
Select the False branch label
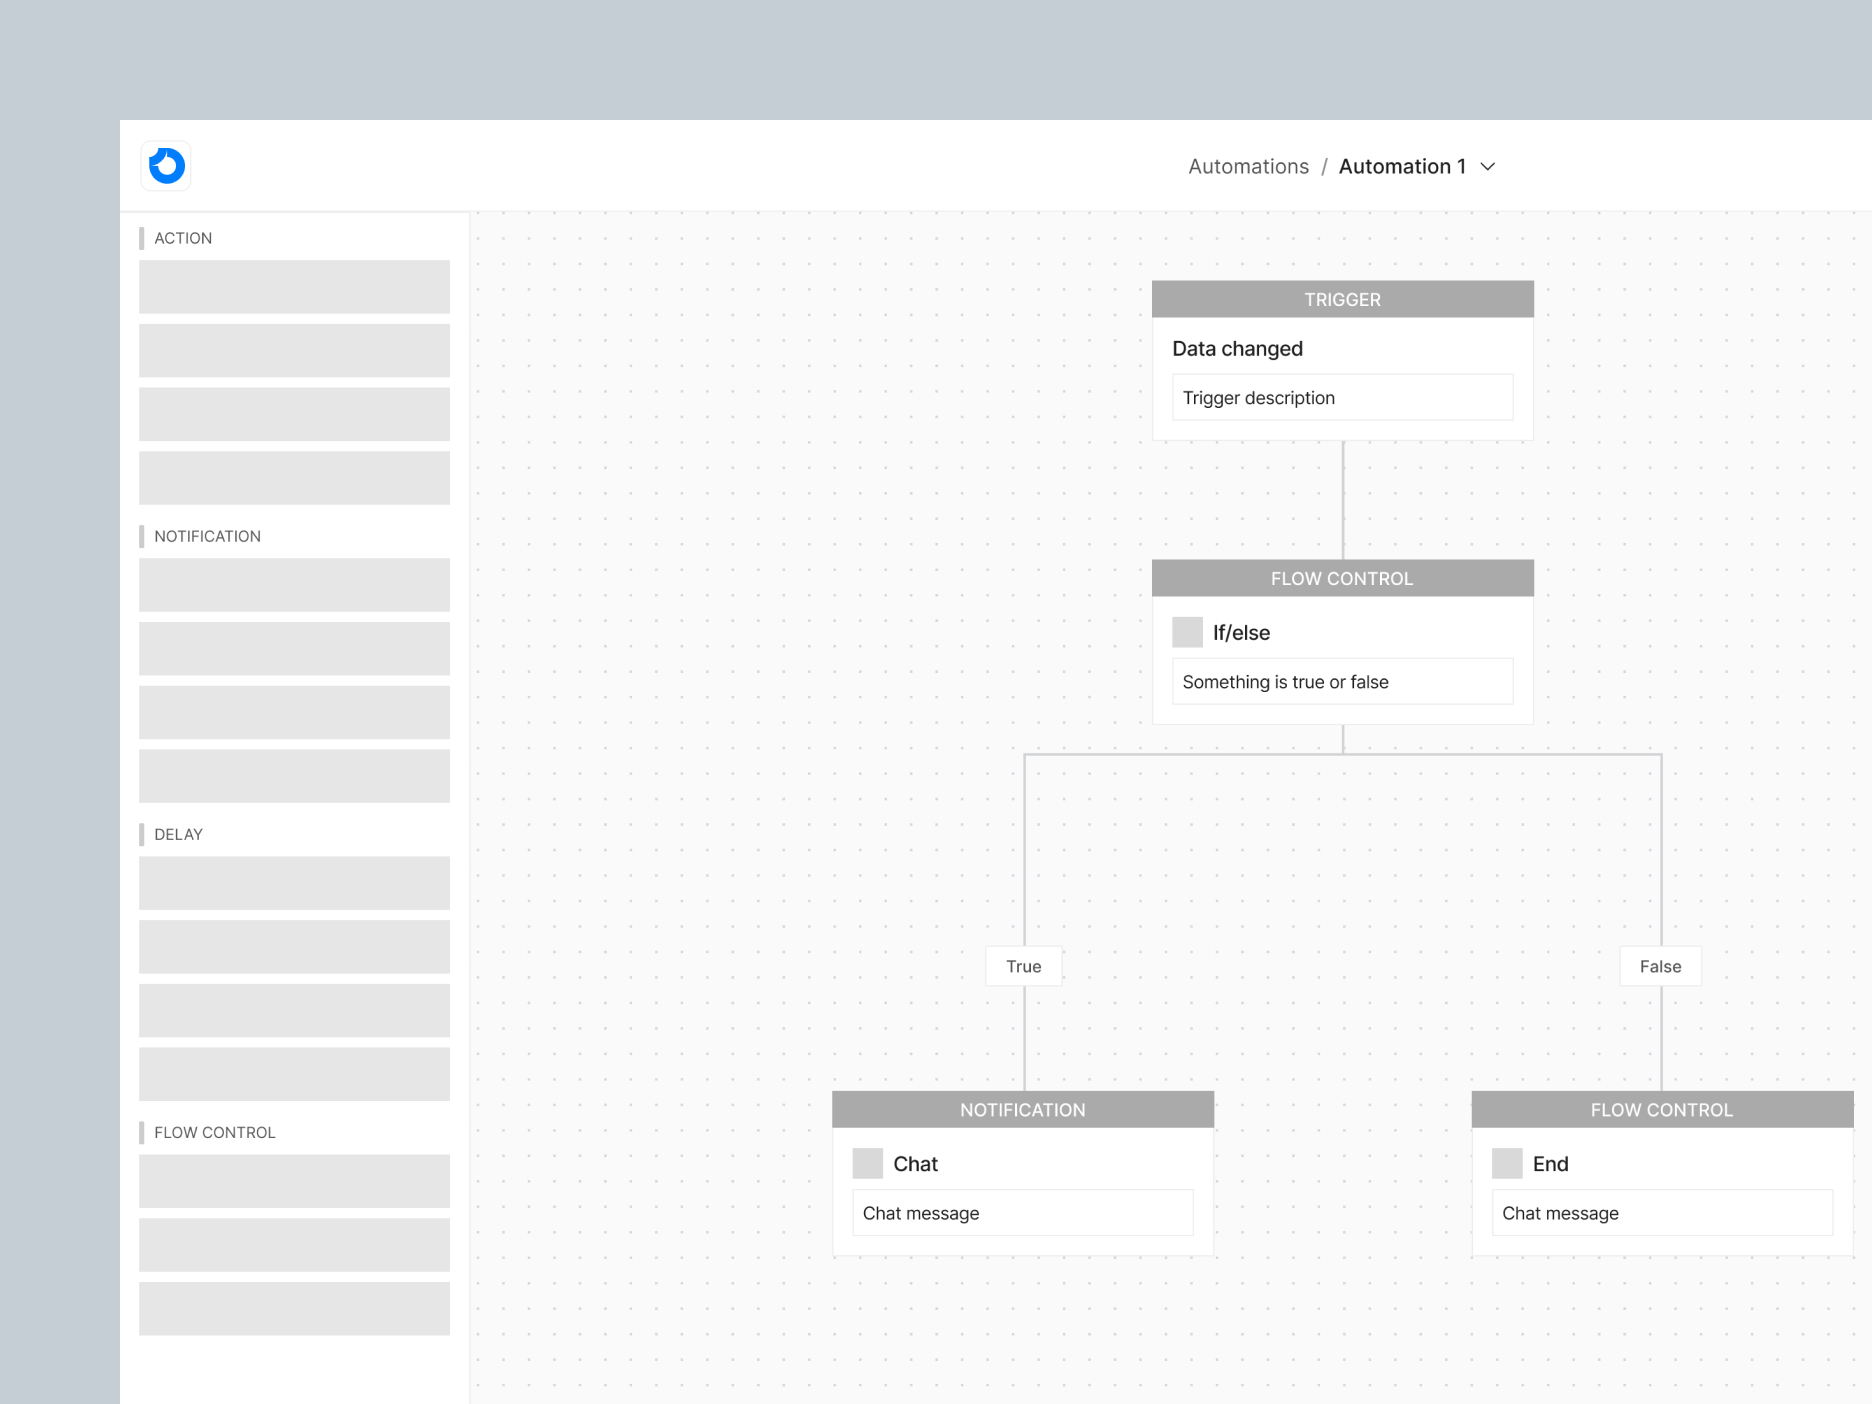coord(1660,966)
